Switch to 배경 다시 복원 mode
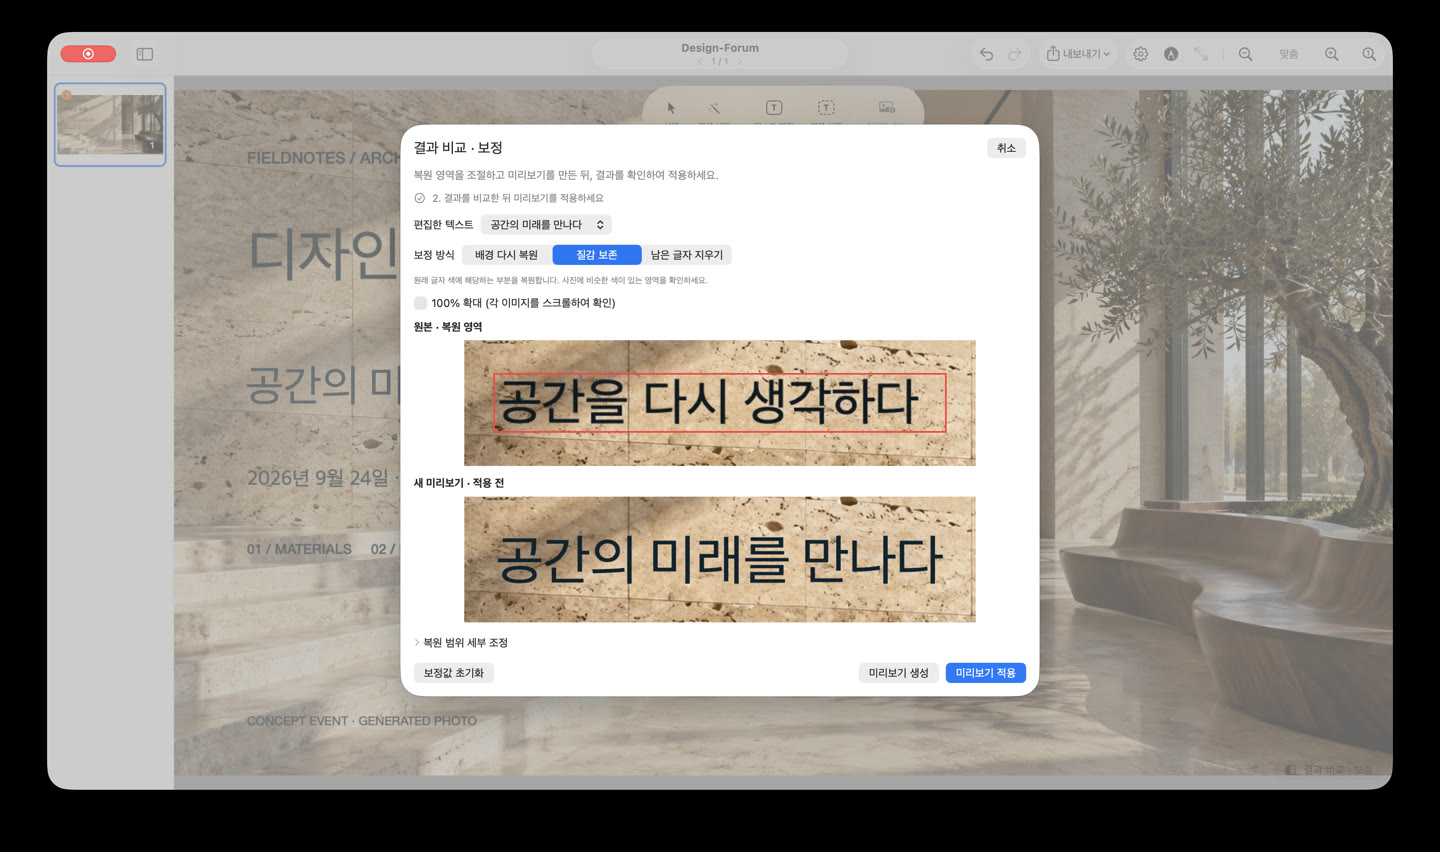Image resolution: width=1440 pixels, height=852 pixels. pos(506,255)
